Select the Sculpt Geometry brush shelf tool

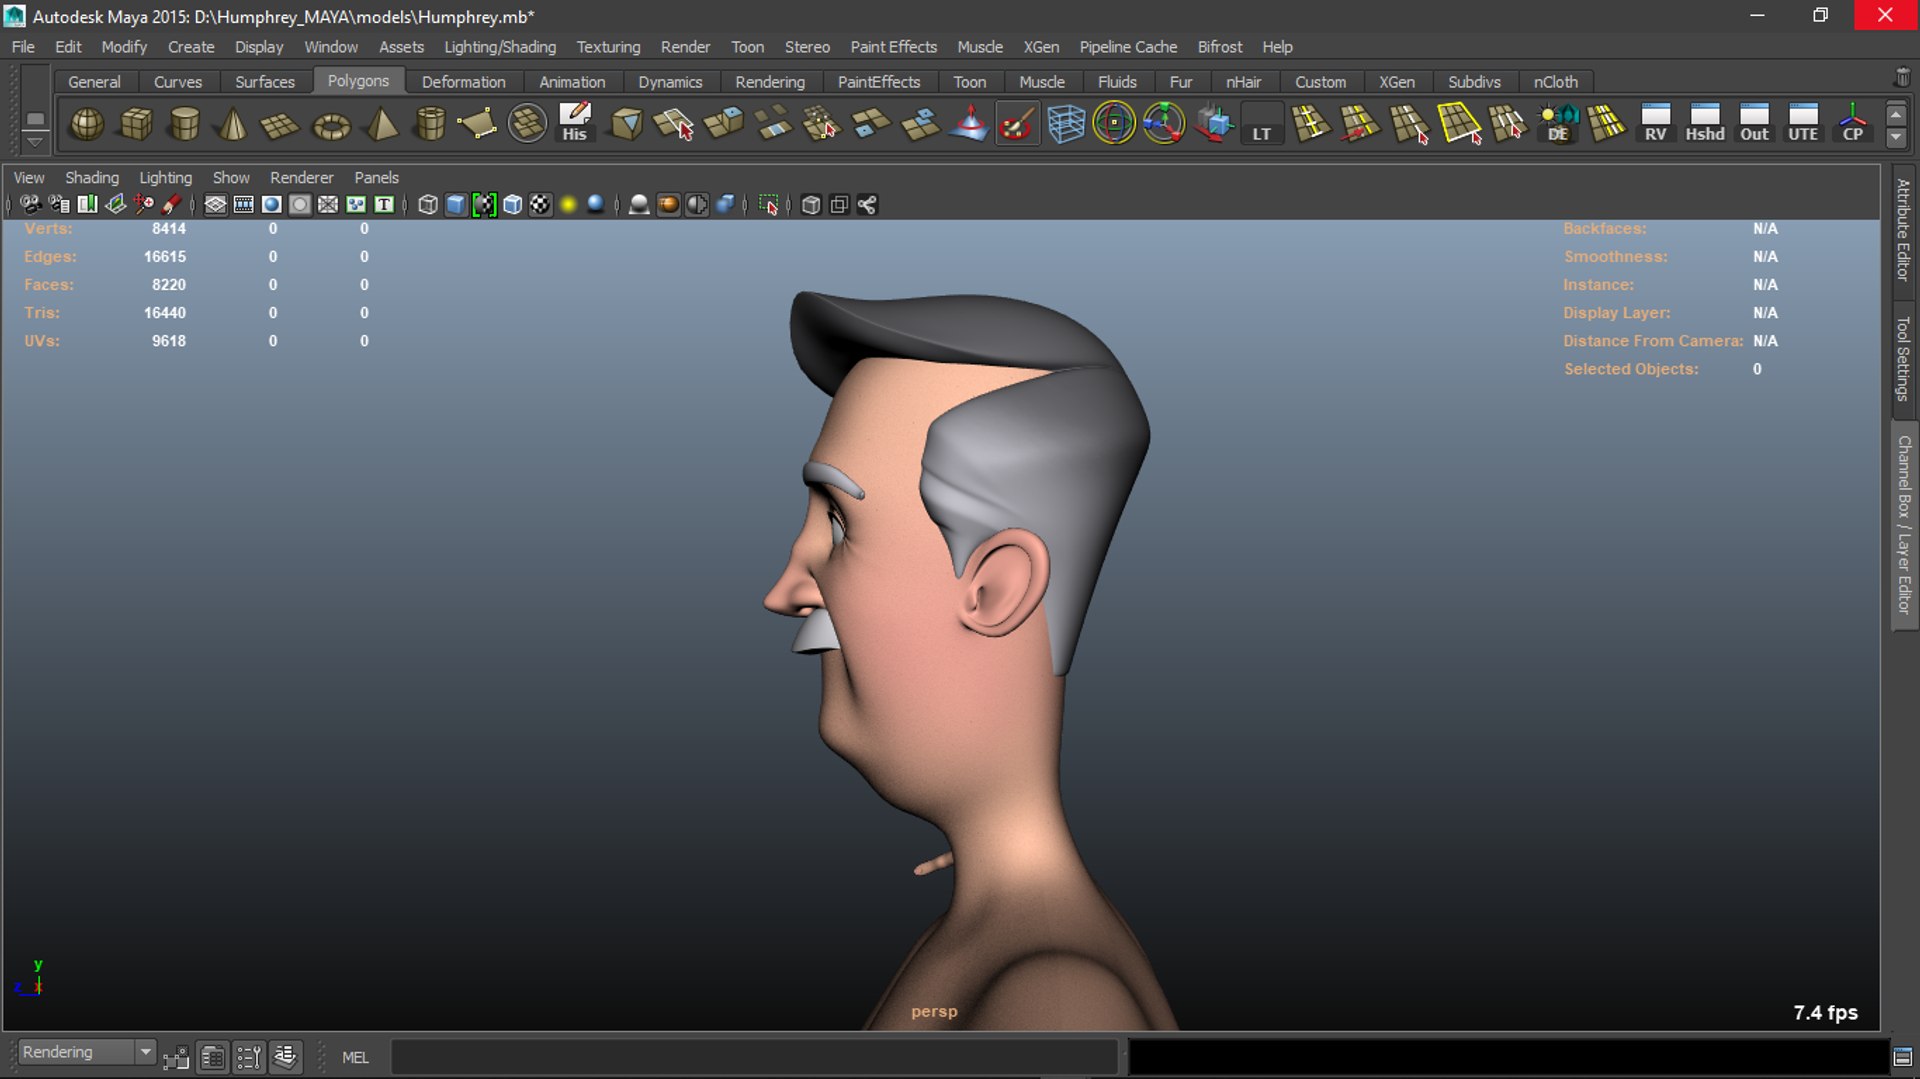[x=1016, y=124]
